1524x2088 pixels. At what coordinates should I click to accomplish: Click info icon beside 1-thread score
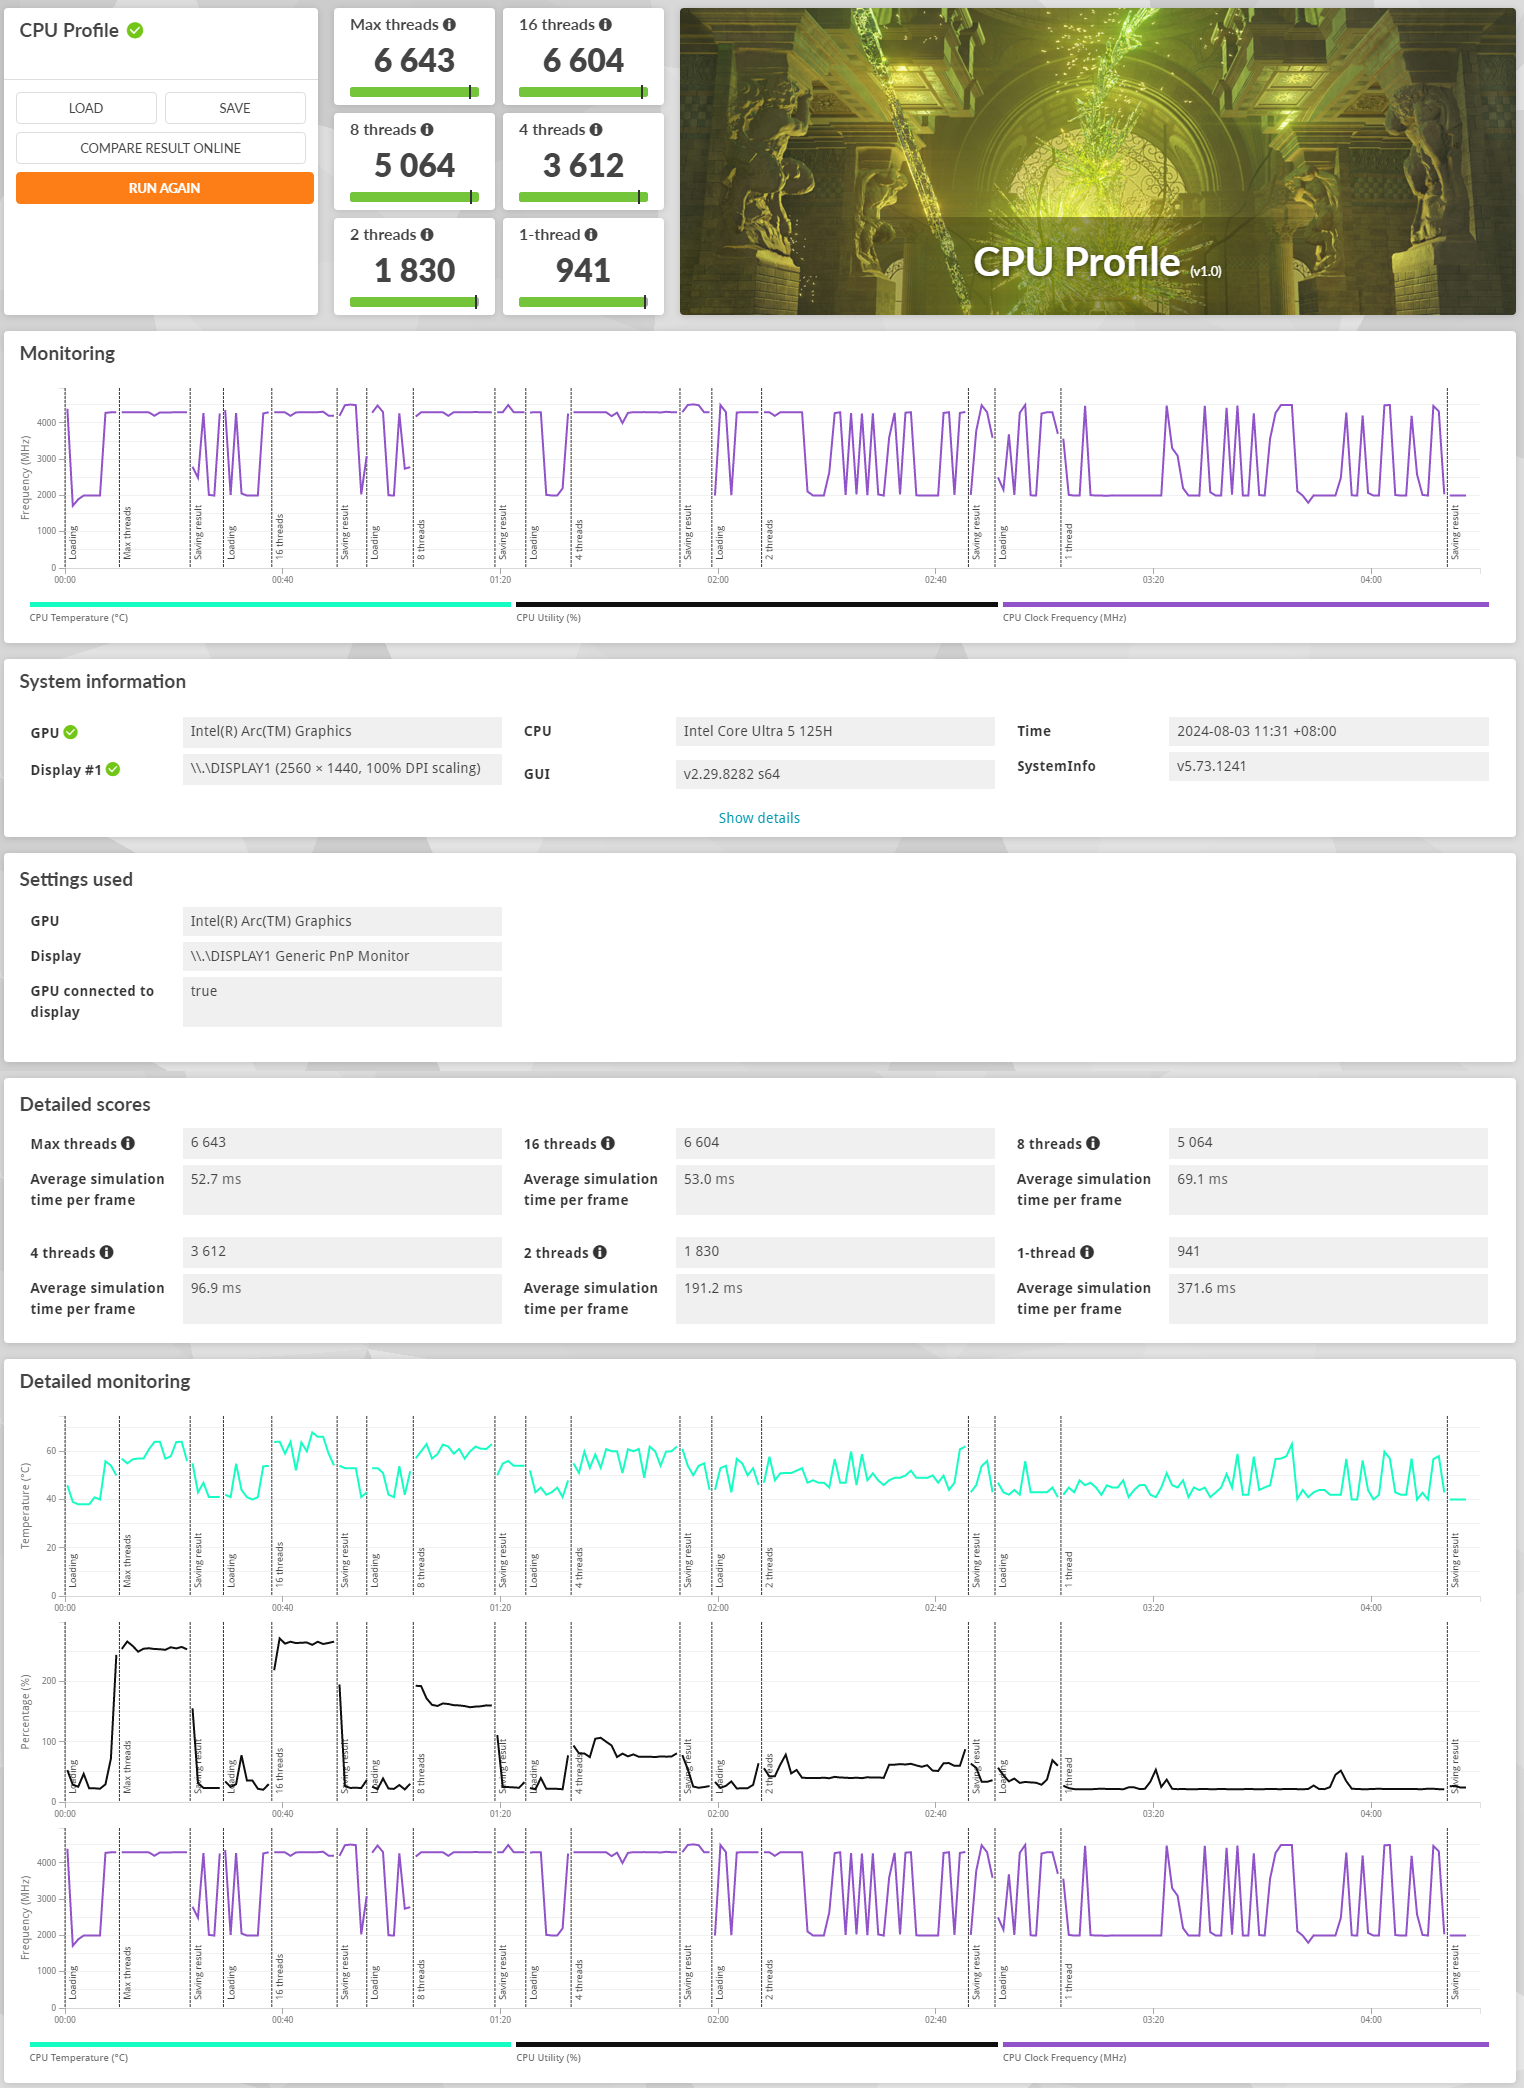591,235
